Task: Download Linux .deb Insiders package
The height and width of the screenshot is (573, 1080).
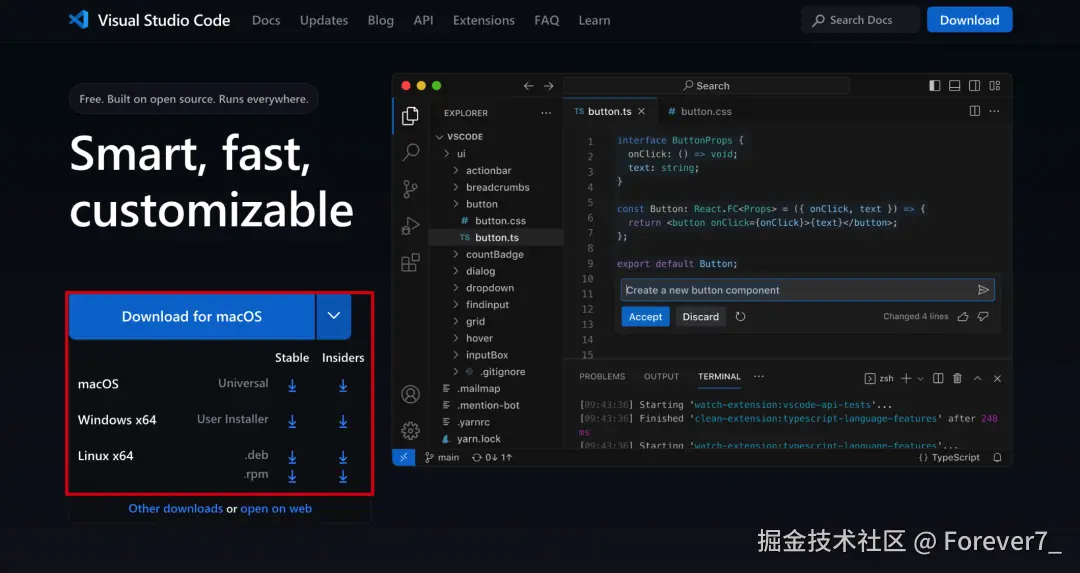Action: (343, 457)
